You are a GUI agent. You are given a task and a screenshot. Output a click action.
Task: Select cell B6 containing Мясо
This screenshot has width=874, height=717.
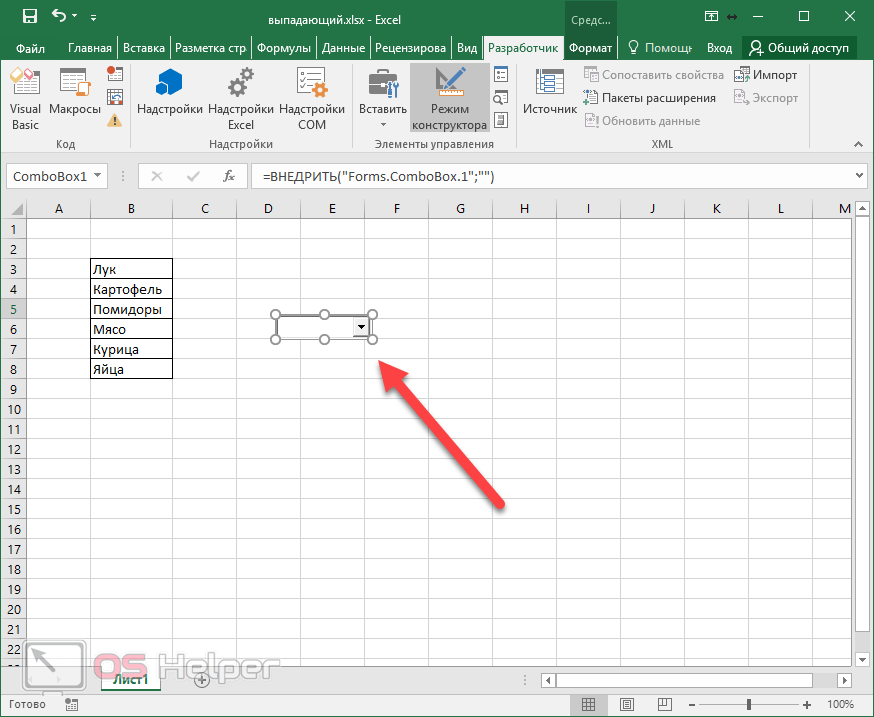tap(131, 329)
